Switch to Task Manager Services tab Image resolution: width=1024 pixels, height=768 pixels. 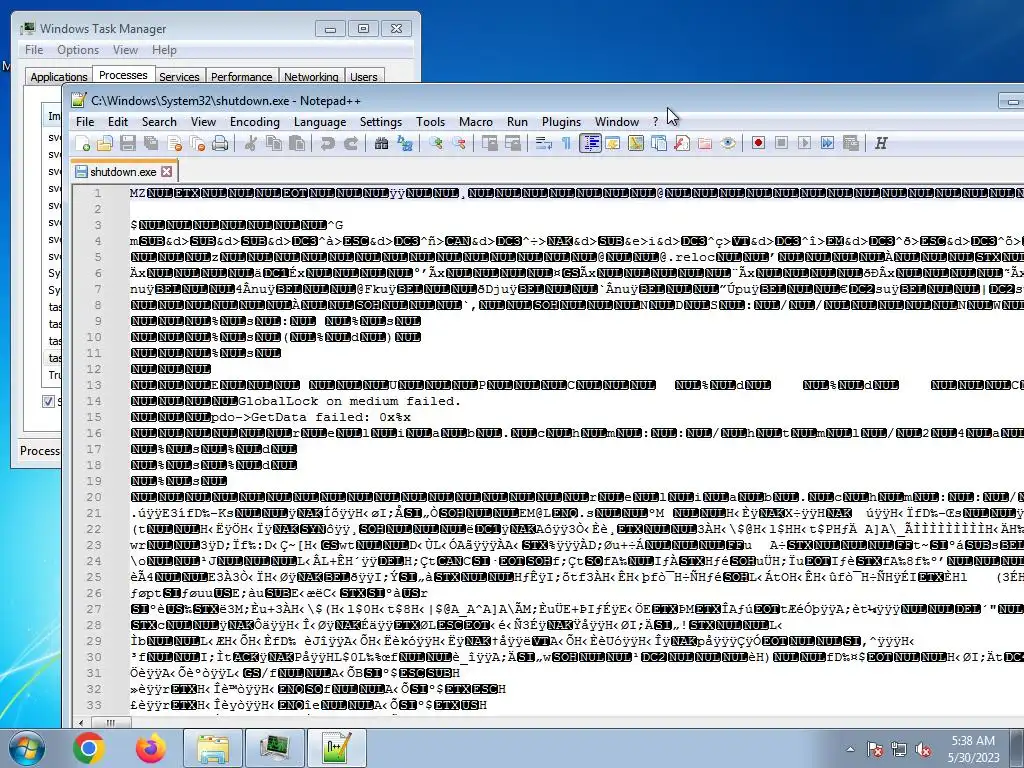tap(179, 76)
